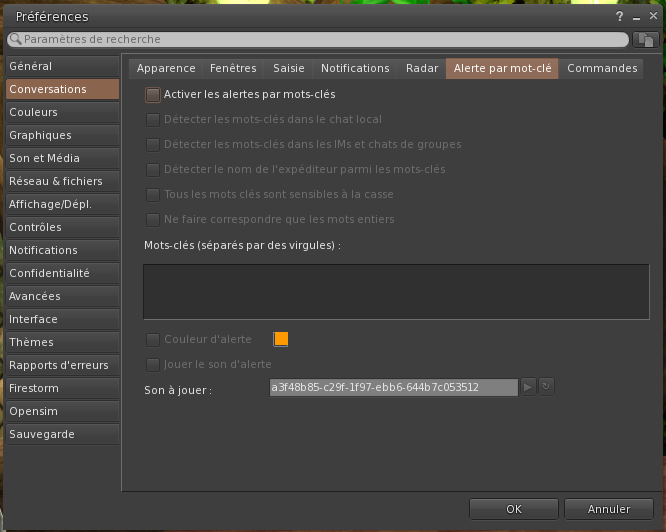Minimize the Préférences window
This screenshot has width=666, height=532.
pos(636,17)
